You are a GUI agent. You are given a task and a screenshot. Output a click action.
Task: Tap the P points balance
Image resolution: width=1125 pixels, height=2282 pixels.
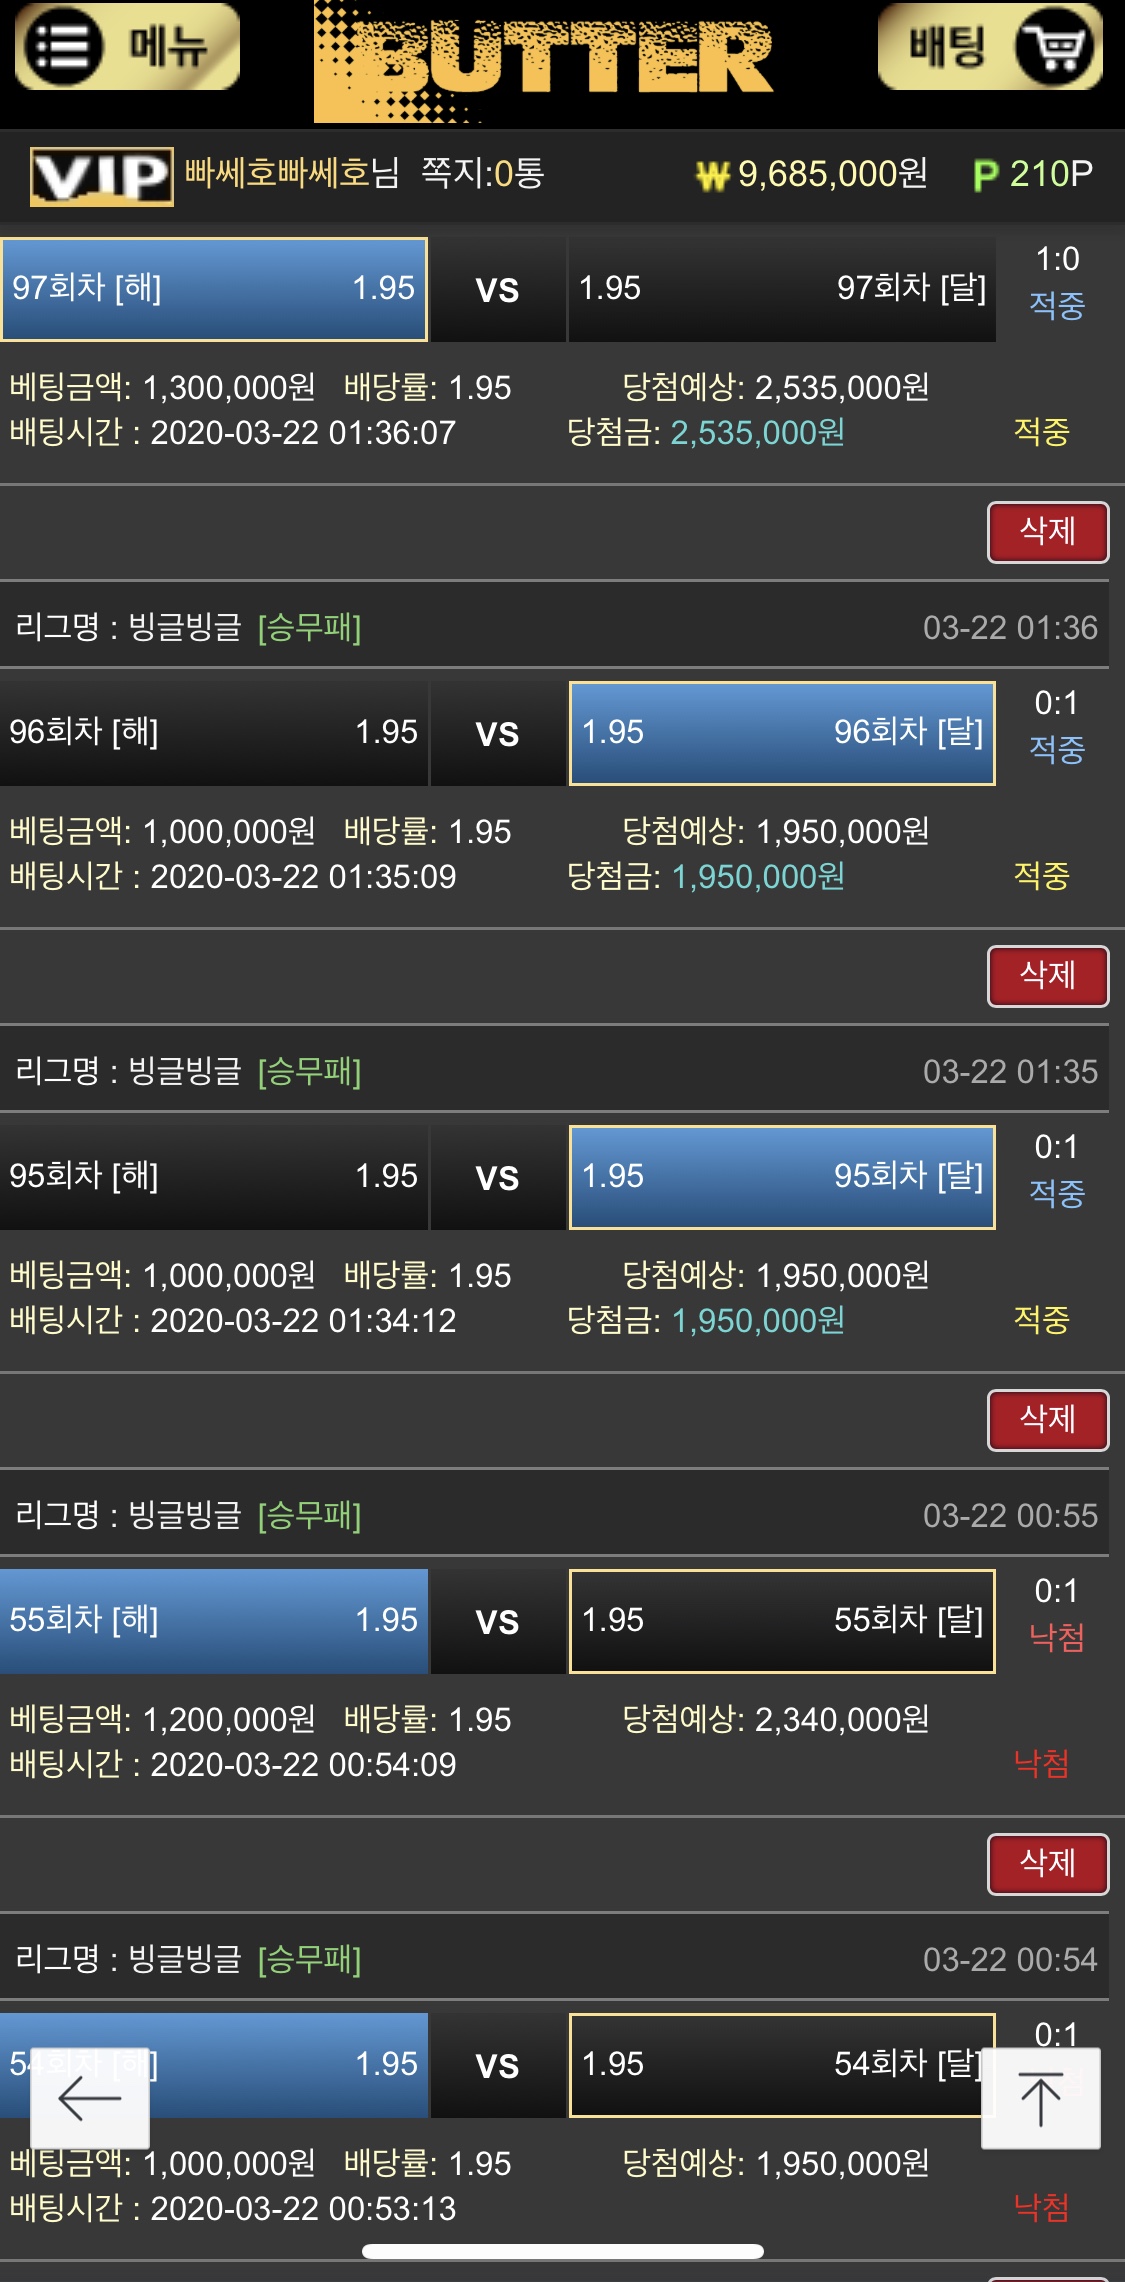(1033, 175)
